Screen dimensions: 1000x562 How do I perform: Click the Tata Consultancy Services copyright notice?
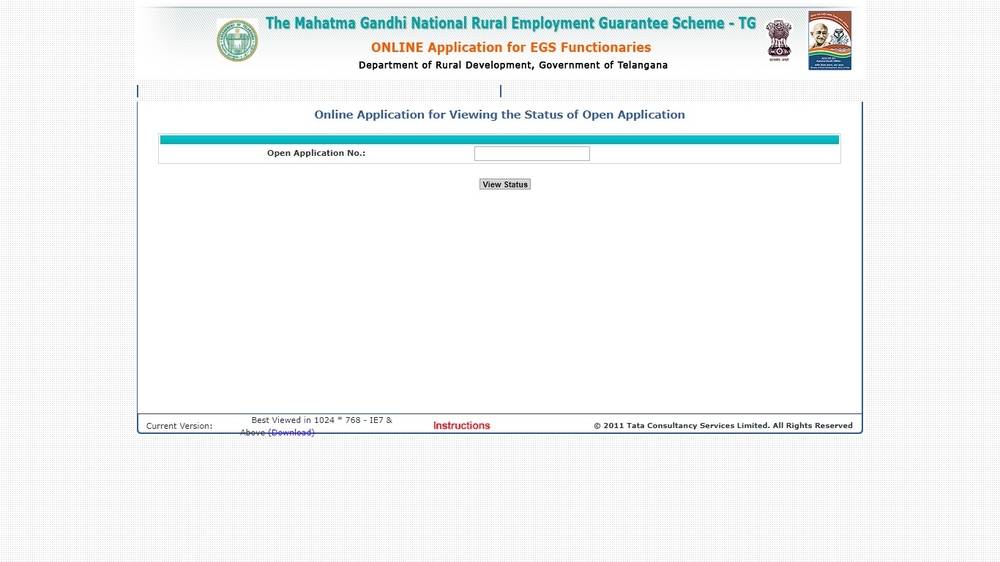click(722, 426)
